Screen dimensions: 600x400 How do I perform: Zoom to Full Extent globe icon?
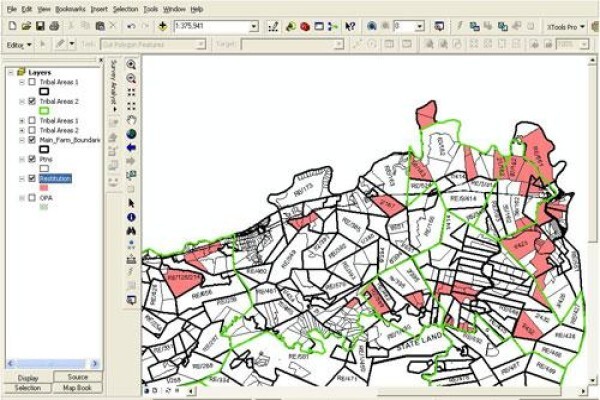(131, 134)
